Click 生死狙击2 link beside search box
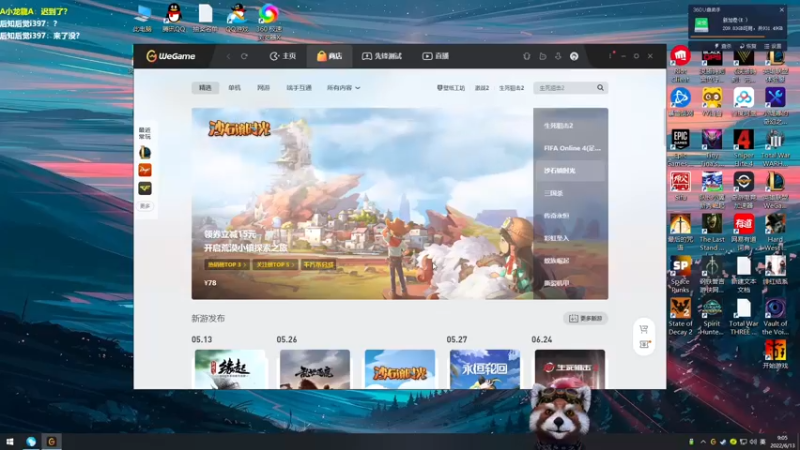800x450 pixels. (x=511, y=88)
